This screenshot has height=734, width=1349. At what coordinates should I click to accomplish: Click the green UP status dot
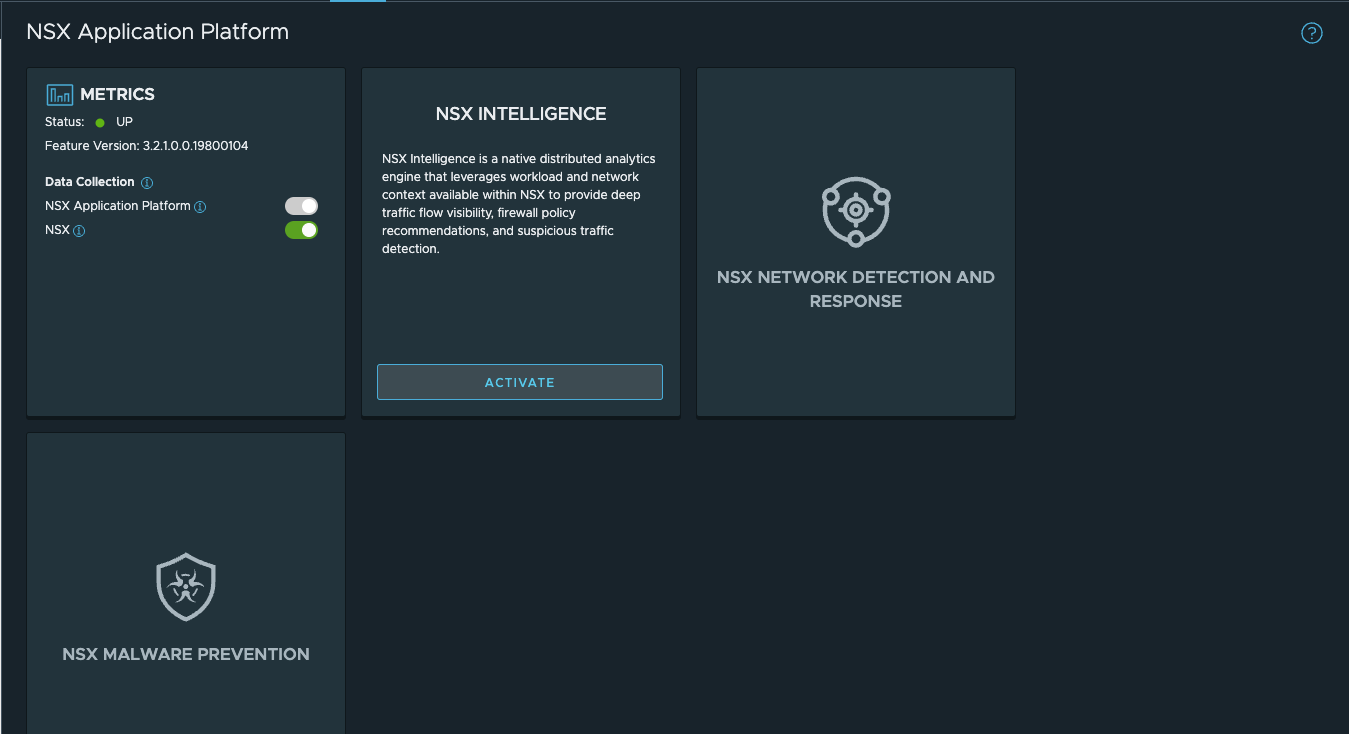click(100, 123)
